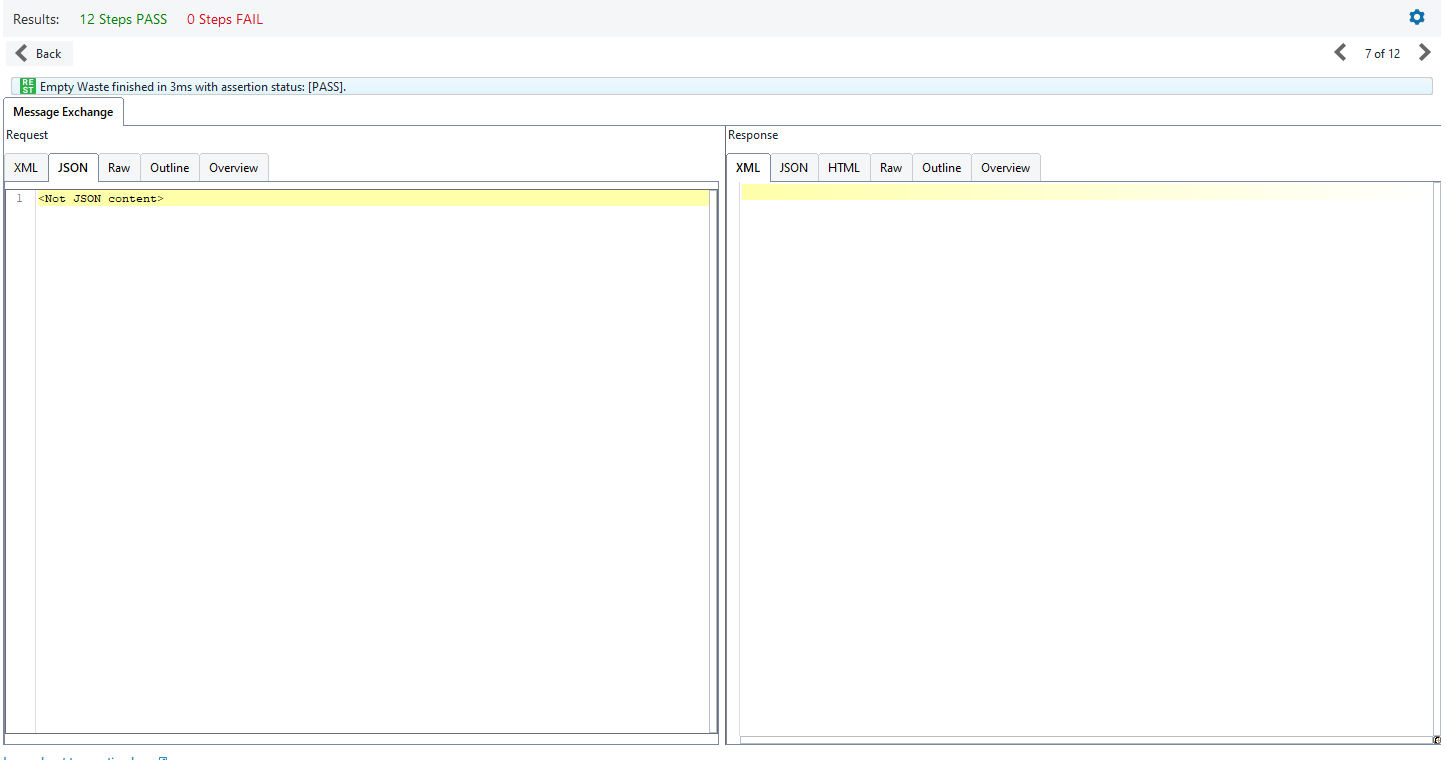Image resolution: width=1447 pixels, height=760 pixels.
Task: Open the Message Exchange tab
Action: [63, 112]
